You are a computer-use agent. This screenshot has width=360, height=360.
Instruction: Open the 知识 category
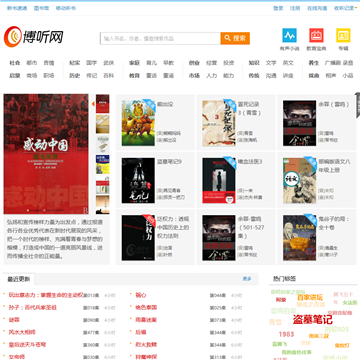tap(254, 63)
